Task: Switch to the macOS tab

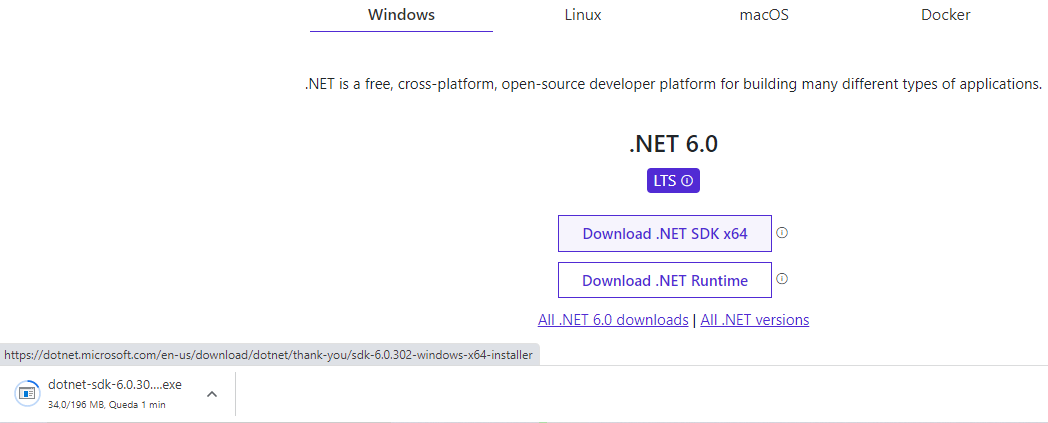Action: coord(764,15)
